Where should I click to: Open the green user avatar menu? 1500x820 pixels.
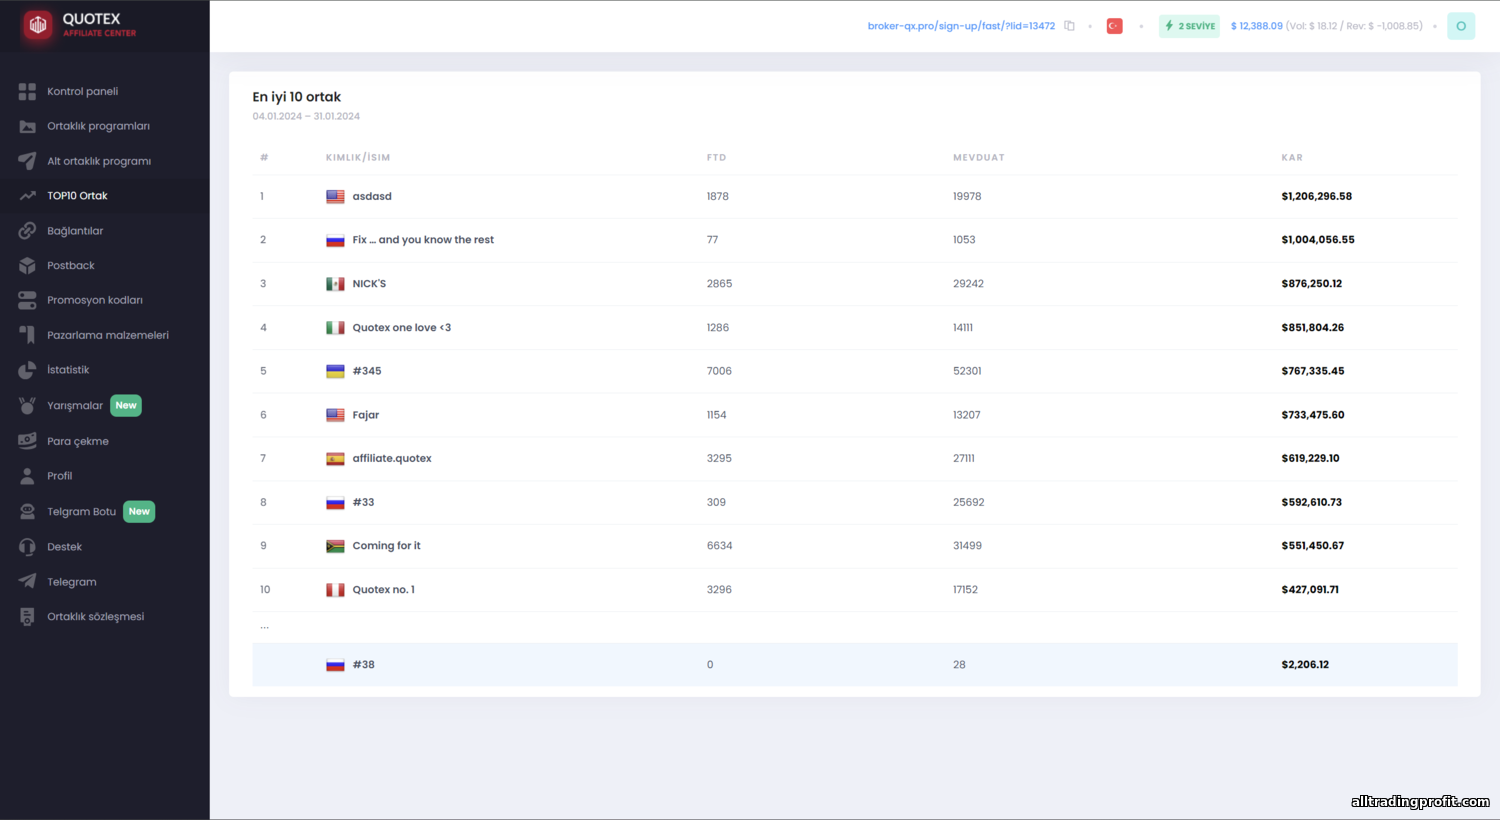click(1461, 26)
